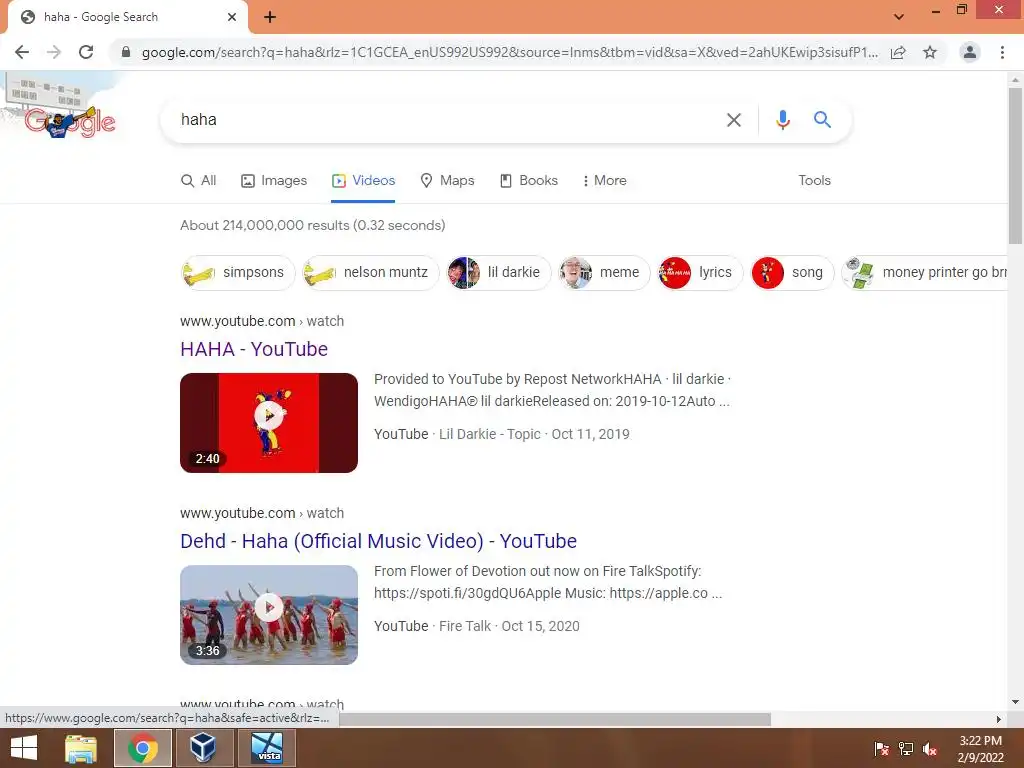Play the red HAHA video thumbnail
Image resolution: width=1024 pixels, height=768 pixels.
point(269,423)
